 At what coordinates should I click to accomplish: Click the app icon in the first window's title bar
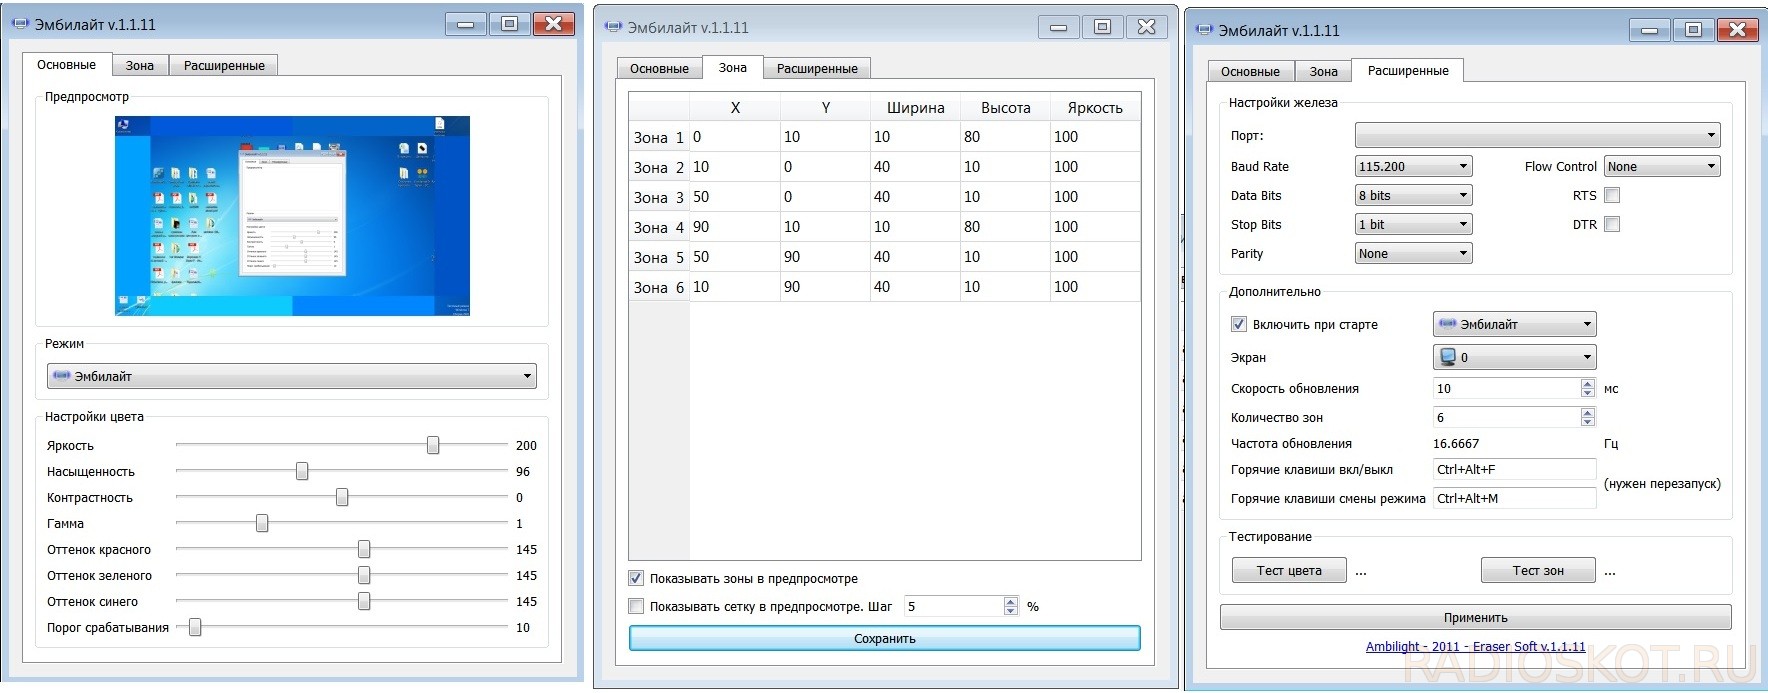tap(21, 24)
